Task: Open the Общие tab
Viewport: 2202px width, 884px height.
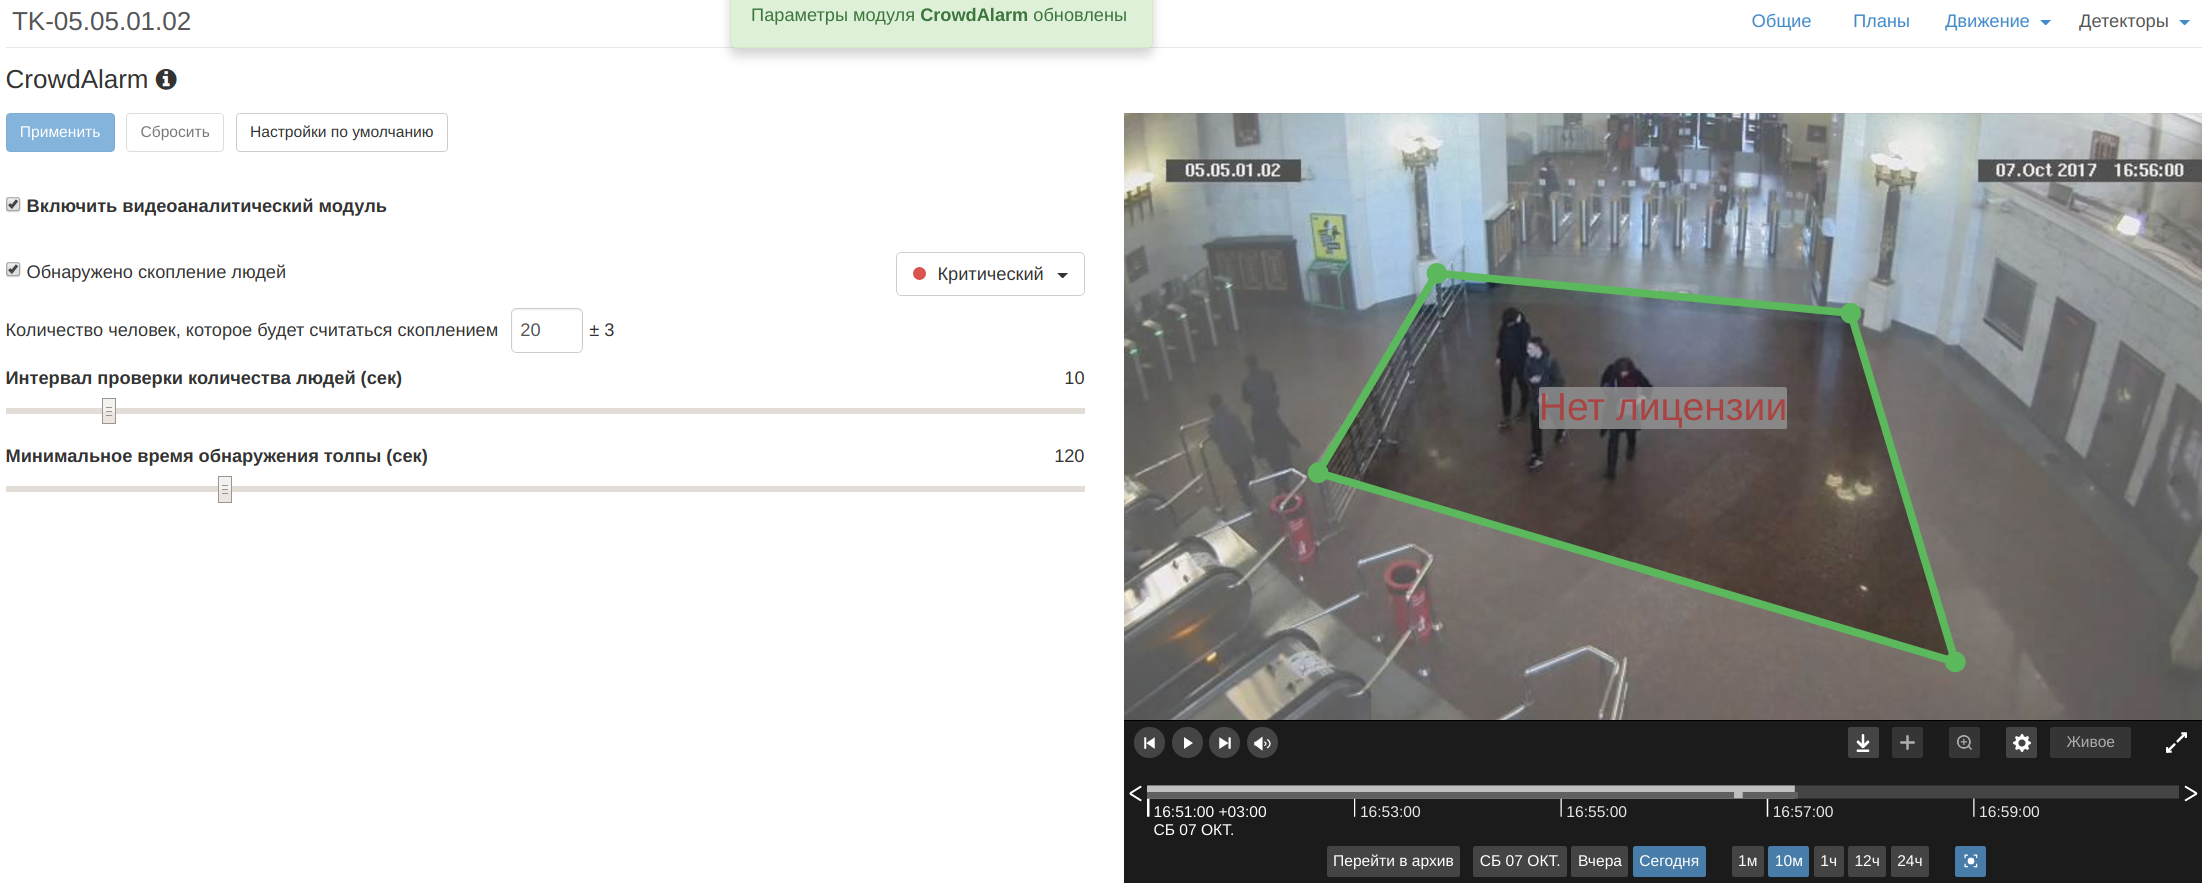Action: coord(1781,21)
